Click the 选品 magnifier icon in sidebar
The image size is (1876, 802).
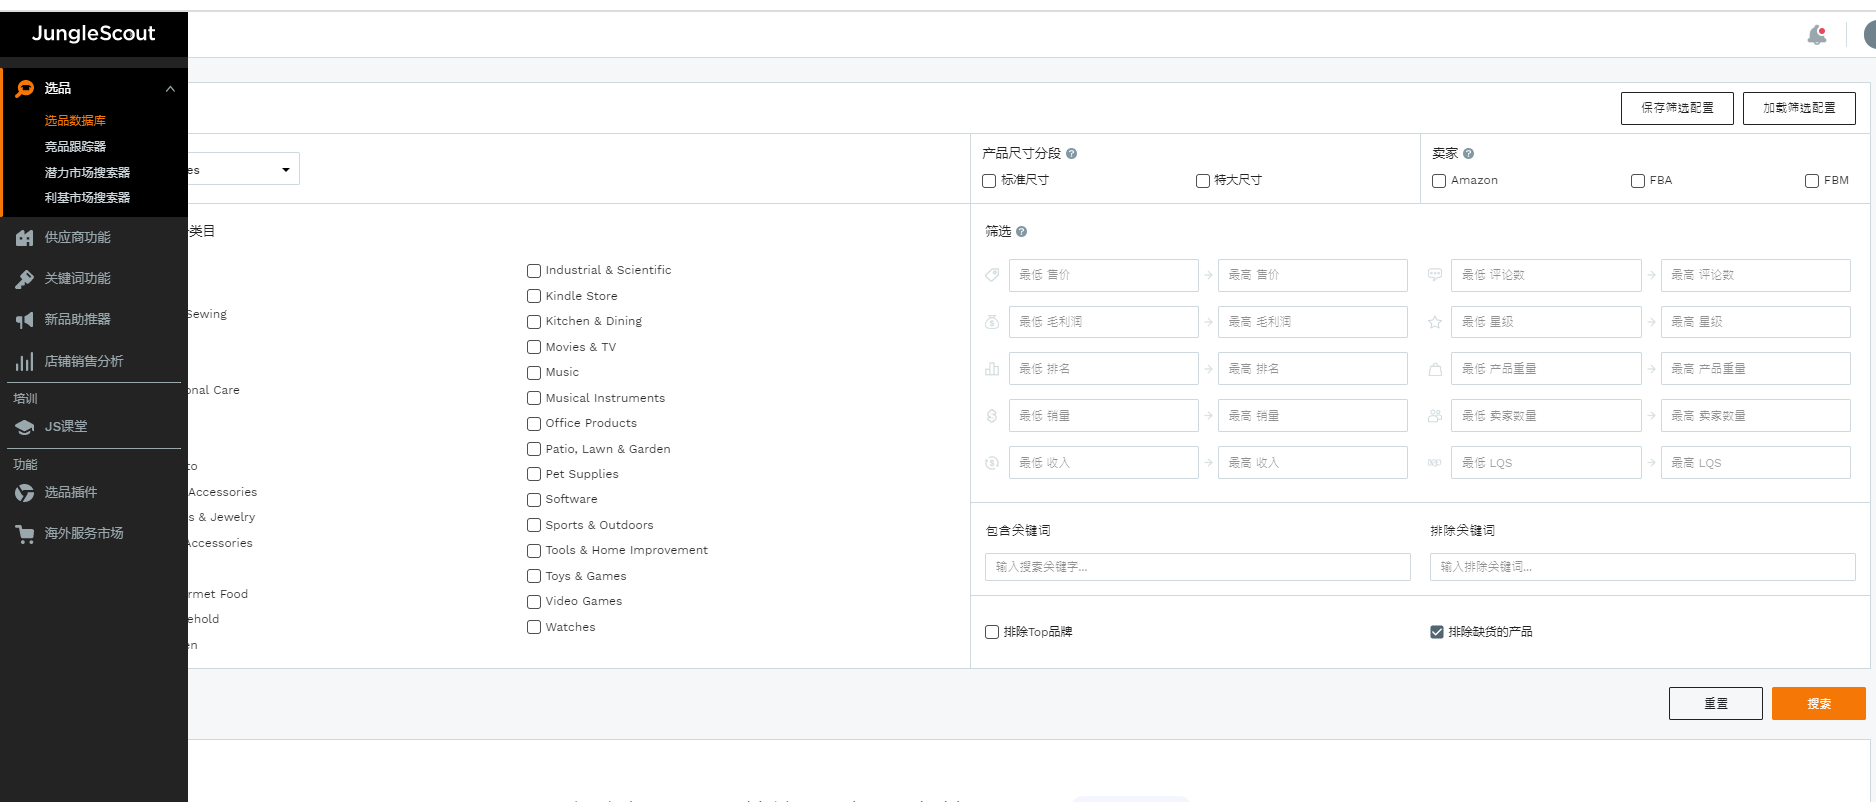25,88
